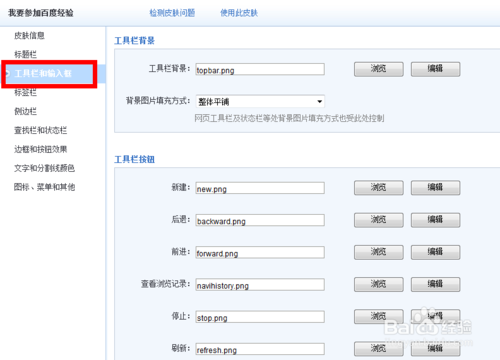Browse file for 停止 stop.png
The image size is (500, 360).
379,316
